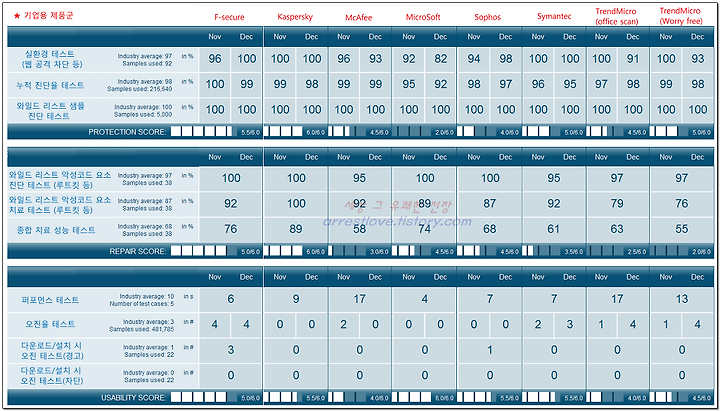Select the 퍼포먼스 테스트 row label

(x=50, y=300)
